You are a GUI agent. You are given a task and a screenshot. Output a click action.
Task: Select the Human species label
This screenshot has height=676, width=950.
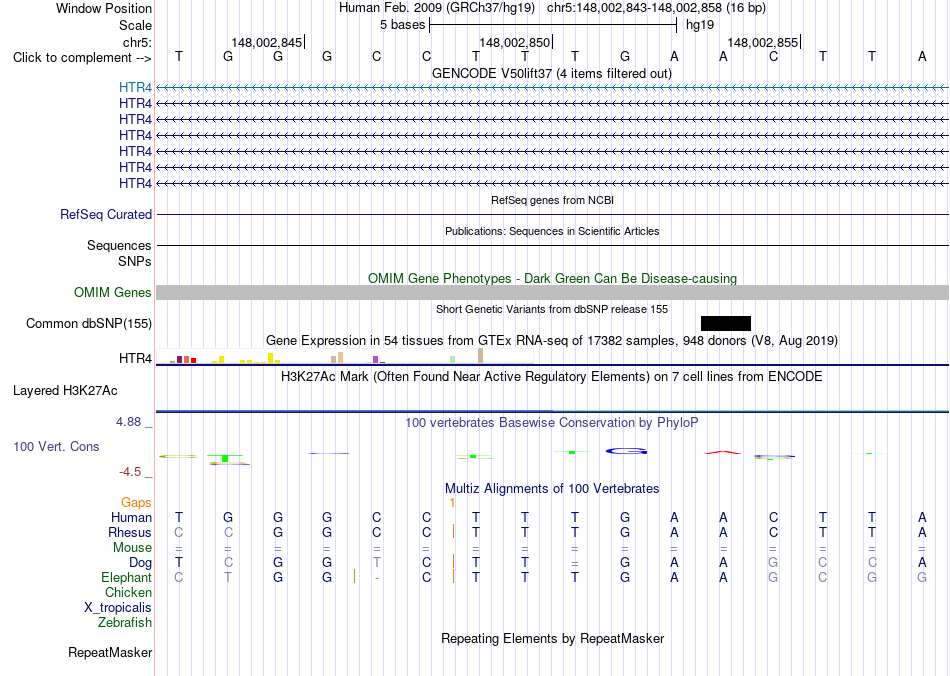[131, 517]
